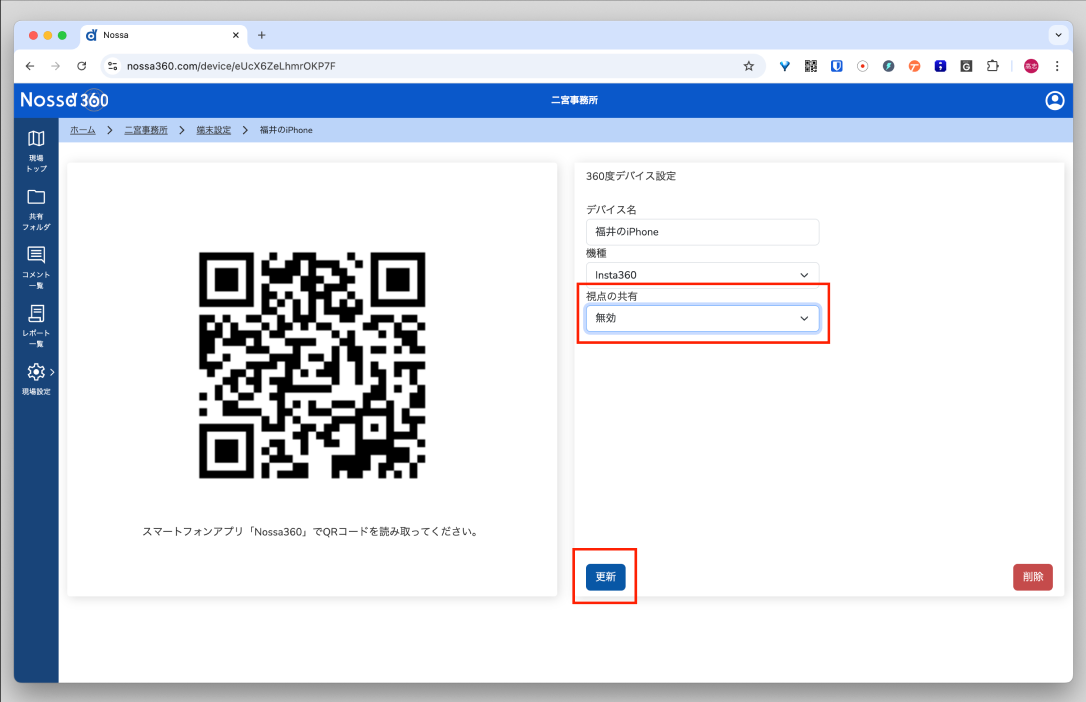Bookmark this page with the star icon
Image resolution: width=1086 pixels, height=702 pixels.
(x=749, y=66)
